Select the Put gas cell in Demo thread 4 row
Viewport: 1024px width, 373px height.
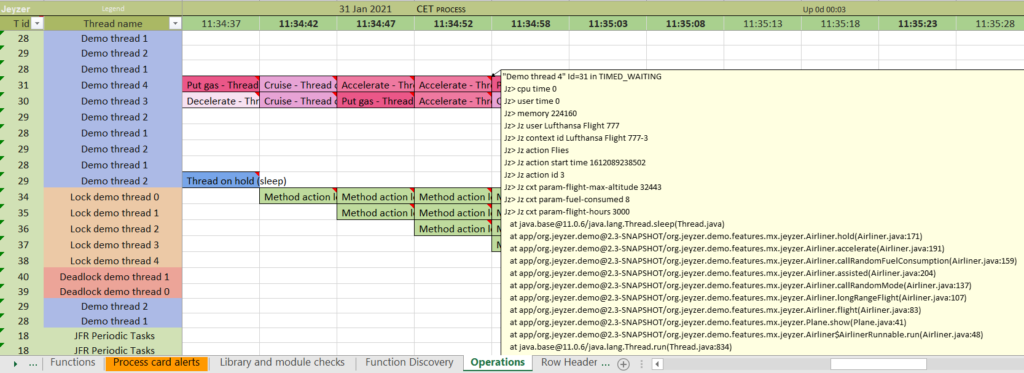click(x=221, y=85)
